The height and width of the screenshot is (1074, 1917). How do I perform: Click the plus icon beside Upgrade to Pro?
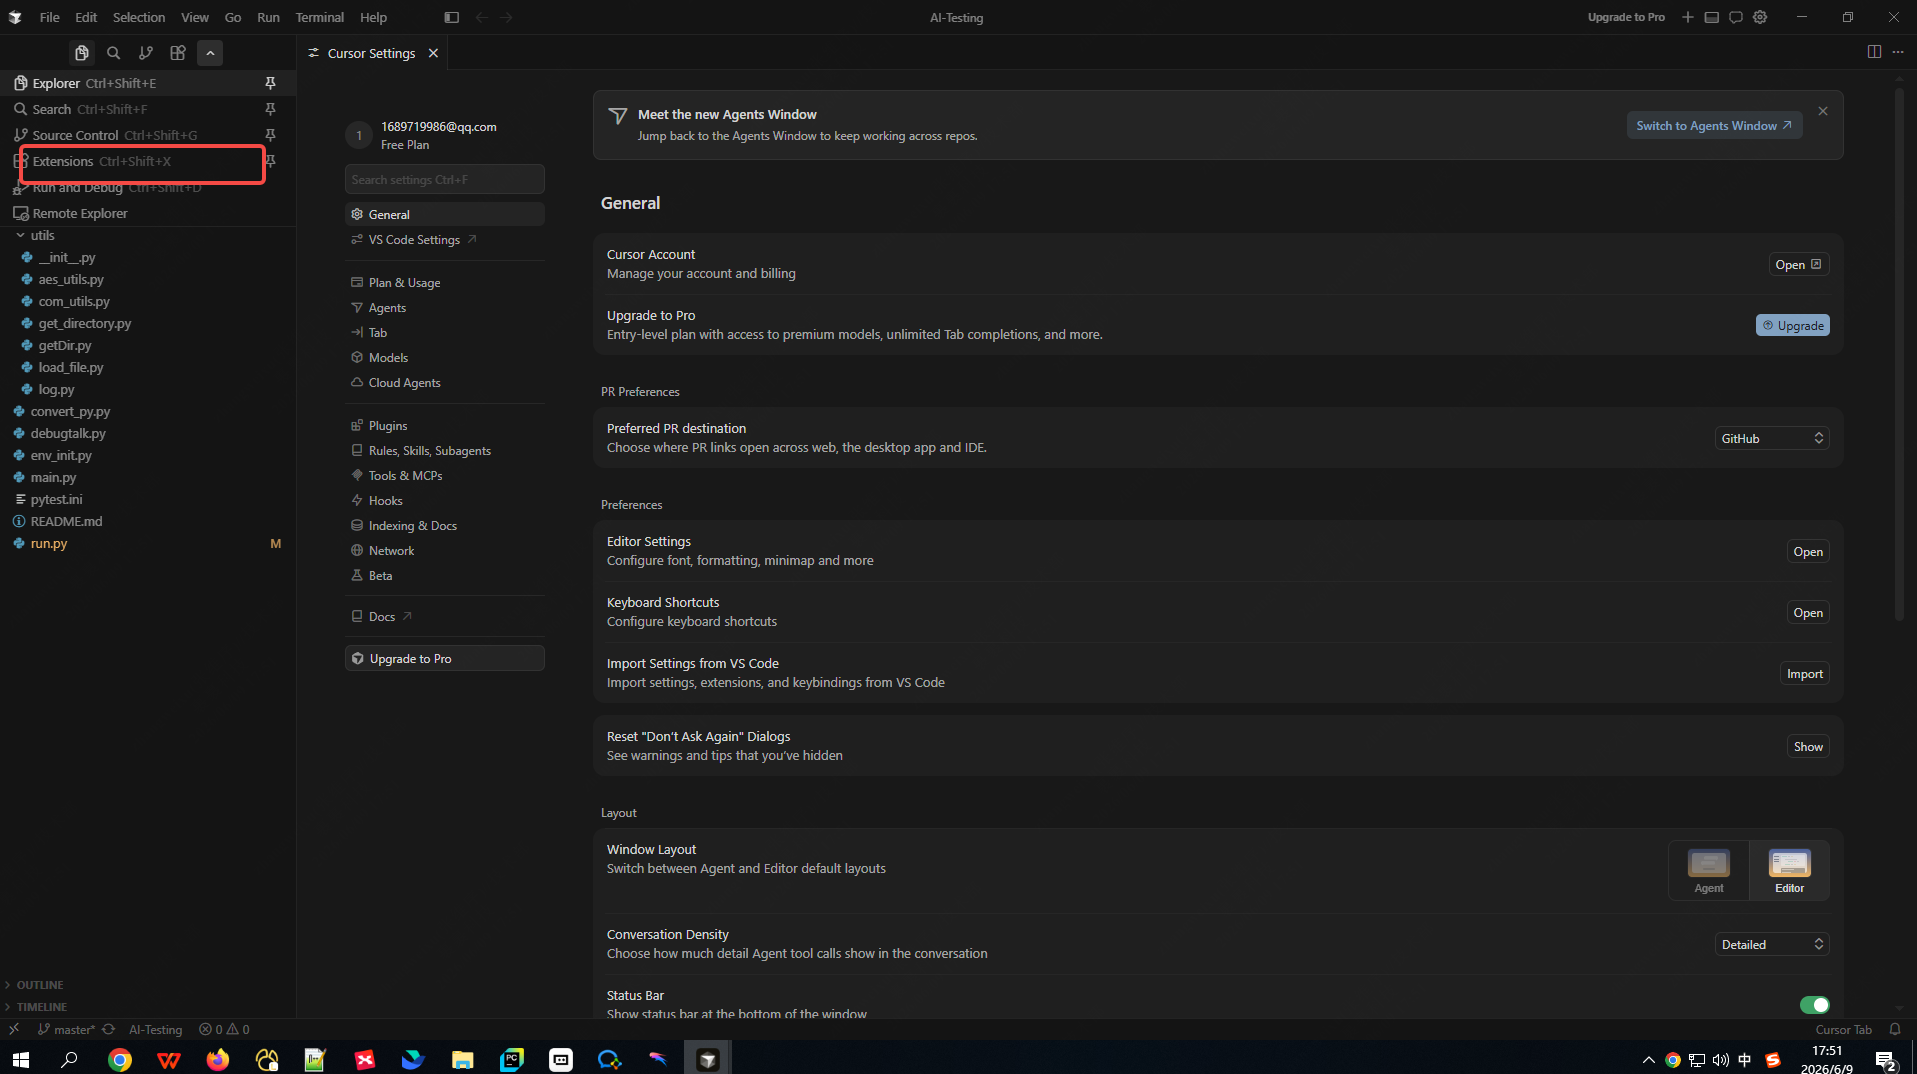1688,17
